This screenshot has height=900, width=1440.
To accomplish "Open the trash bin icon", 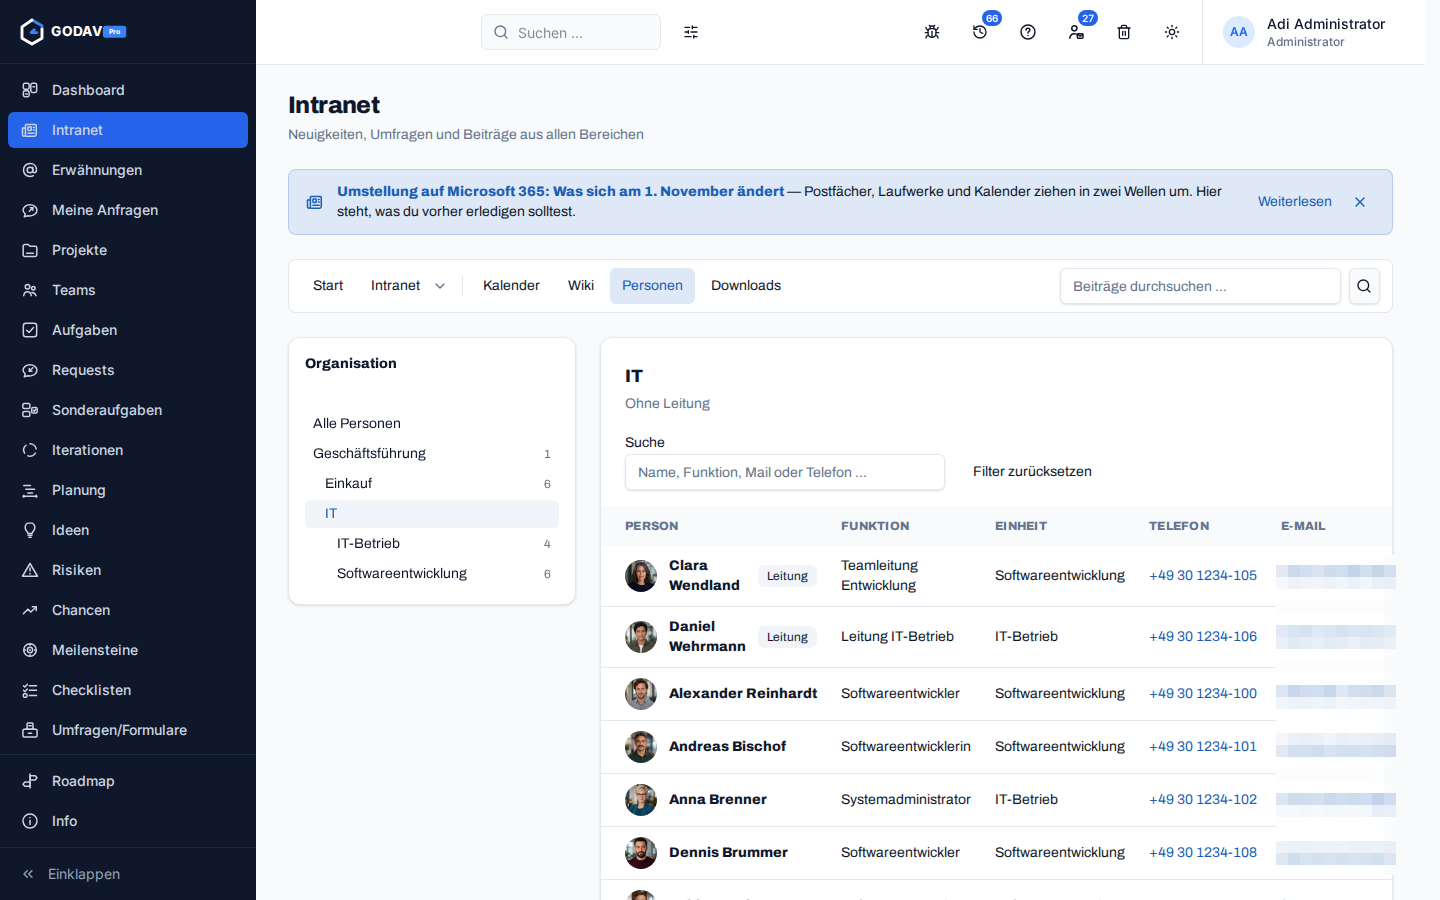I will point(1124,32).
